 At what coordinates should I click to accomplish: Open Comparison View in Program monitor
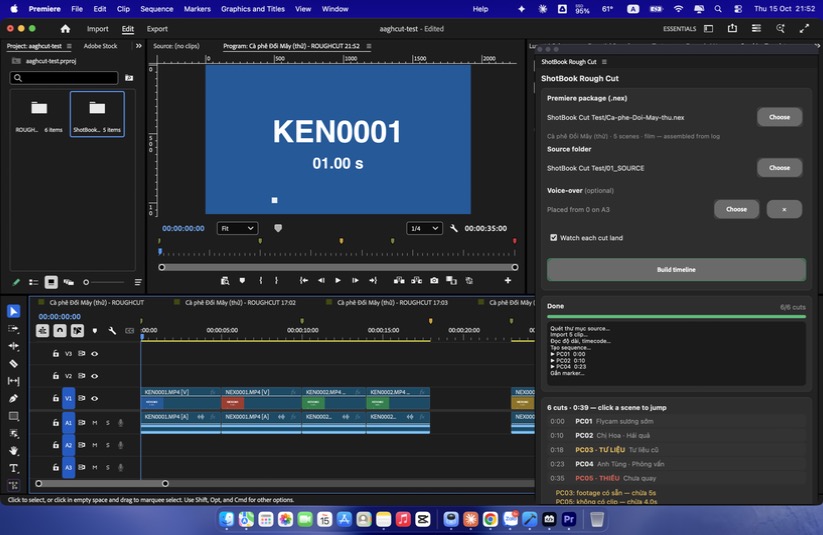point(451,281)
